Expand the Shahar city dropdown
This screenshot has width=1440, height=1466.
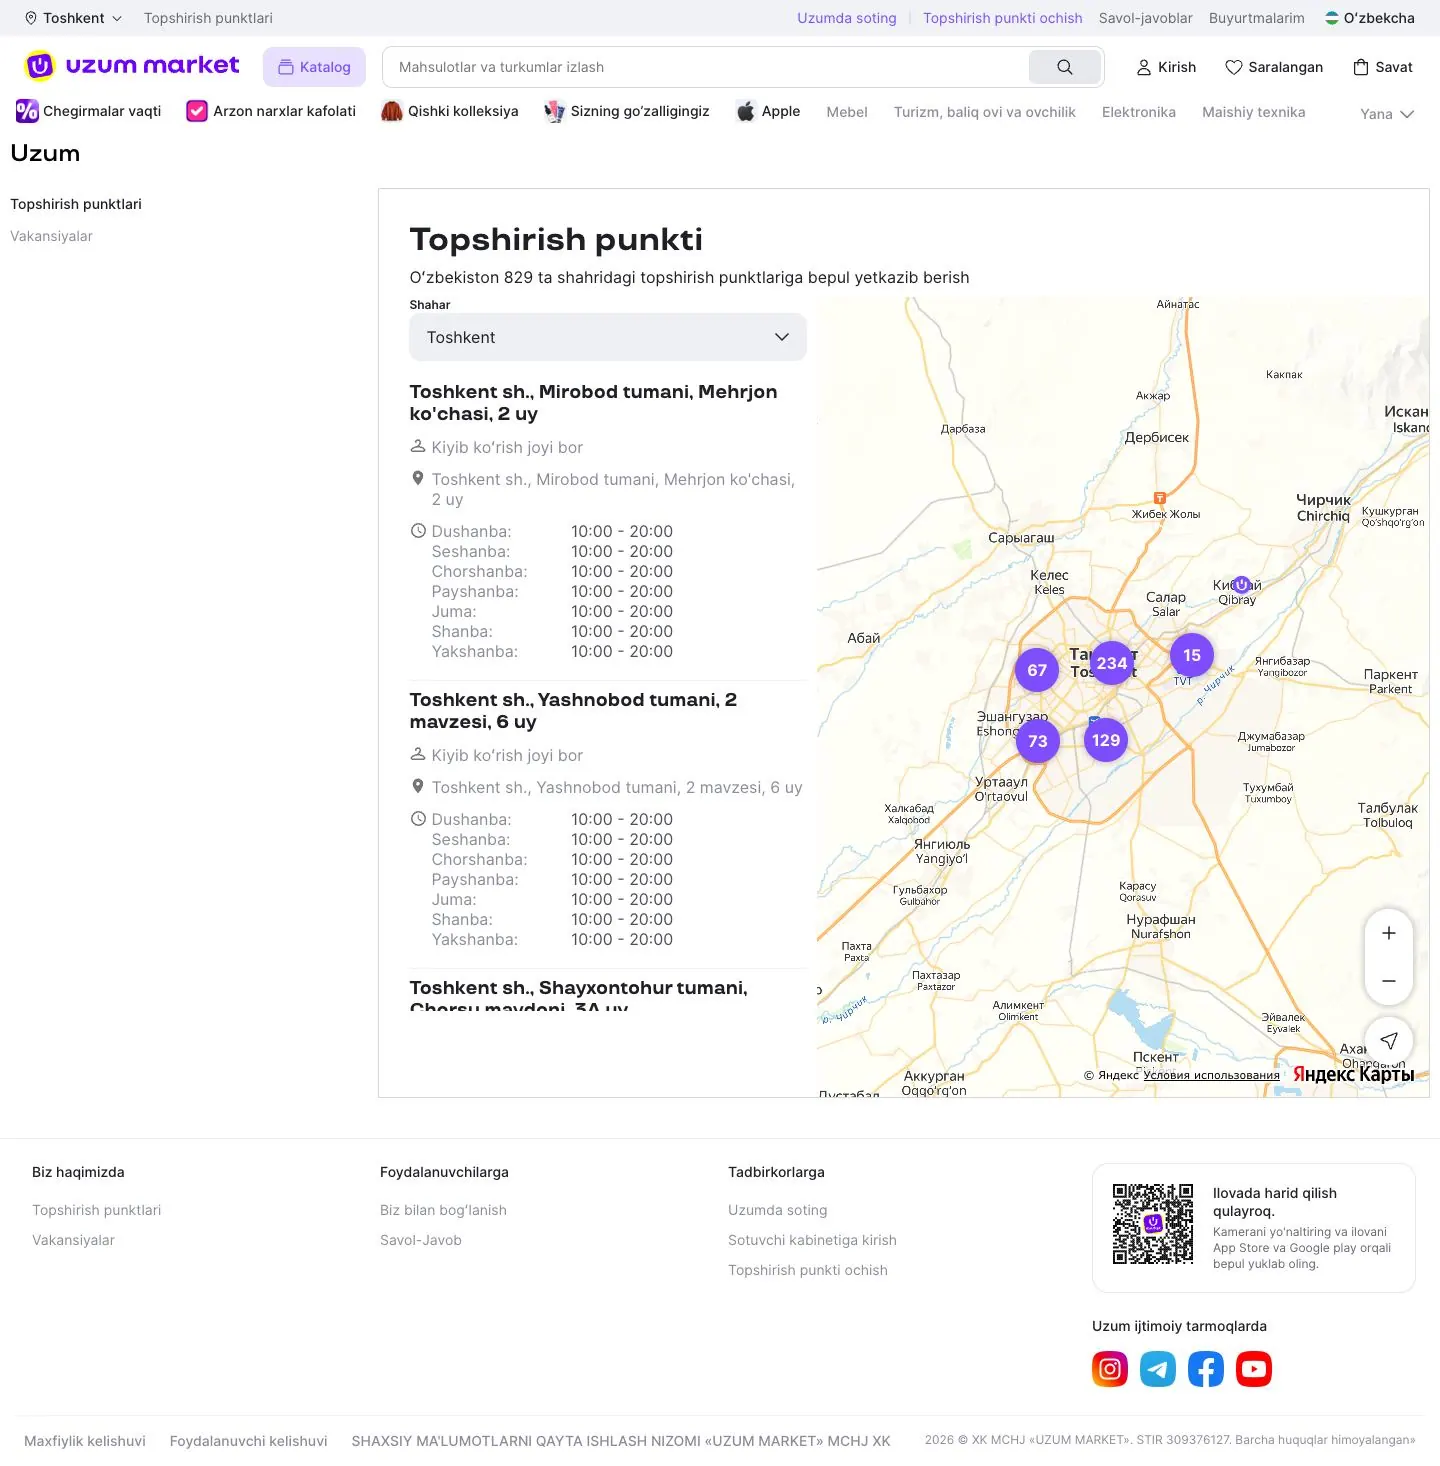(x=608, y=337)
